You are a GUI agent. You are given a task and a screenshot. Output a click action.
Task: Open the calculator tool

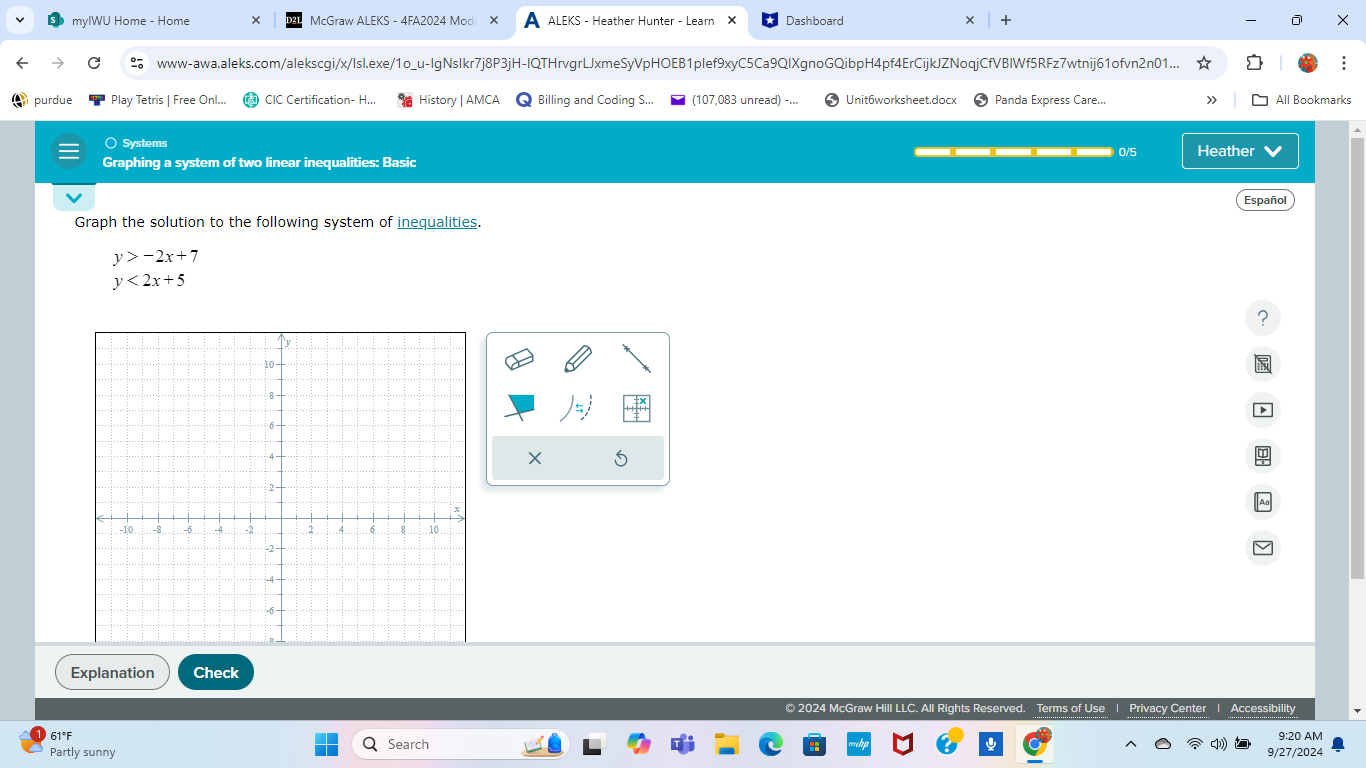(x=1263, y=364)
